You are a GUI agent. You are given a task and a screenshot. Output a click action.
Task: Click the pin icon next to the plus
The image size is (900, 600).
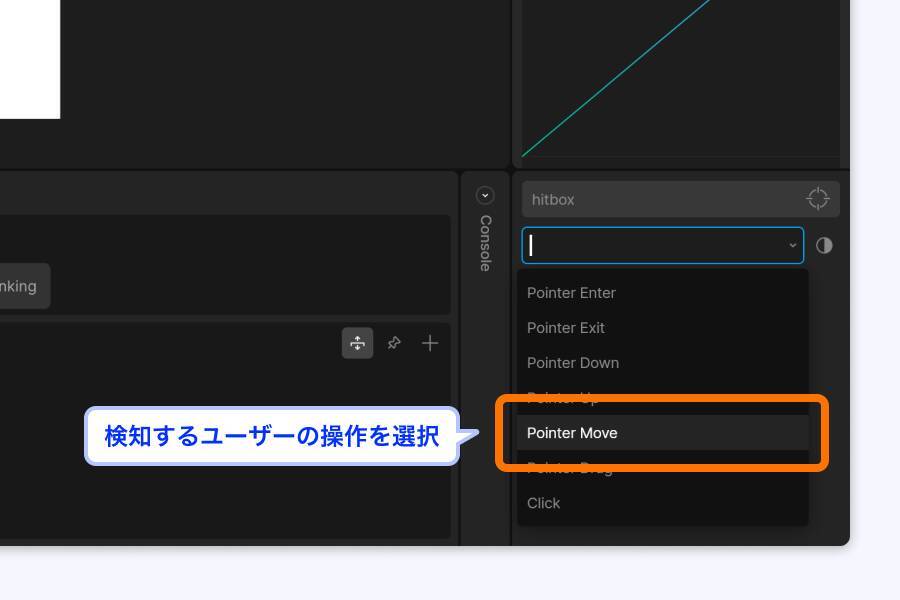pos(394,343)
